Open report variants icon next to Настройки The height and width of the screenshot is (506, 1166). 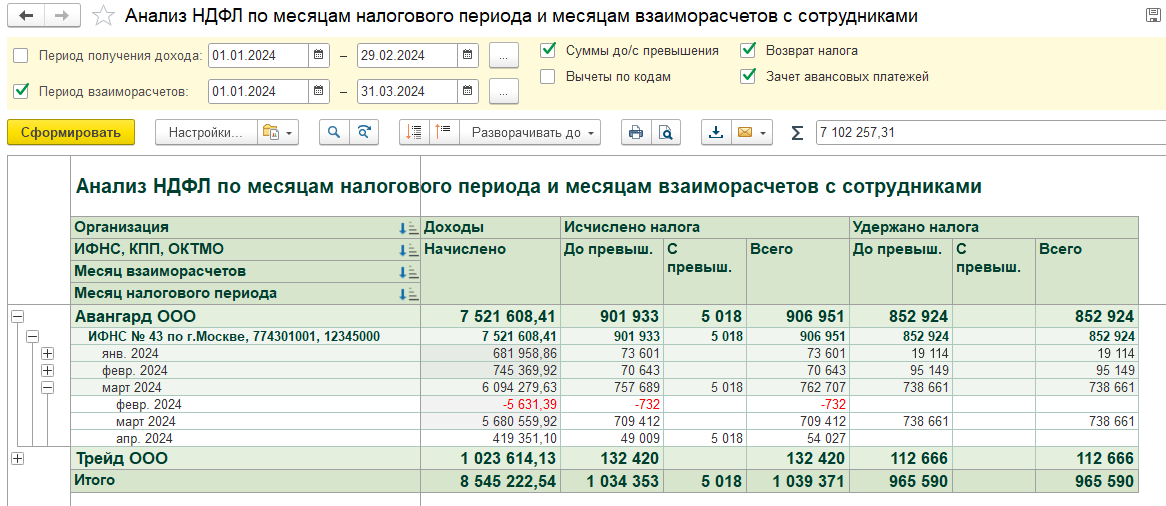click(x=278, y=132)
